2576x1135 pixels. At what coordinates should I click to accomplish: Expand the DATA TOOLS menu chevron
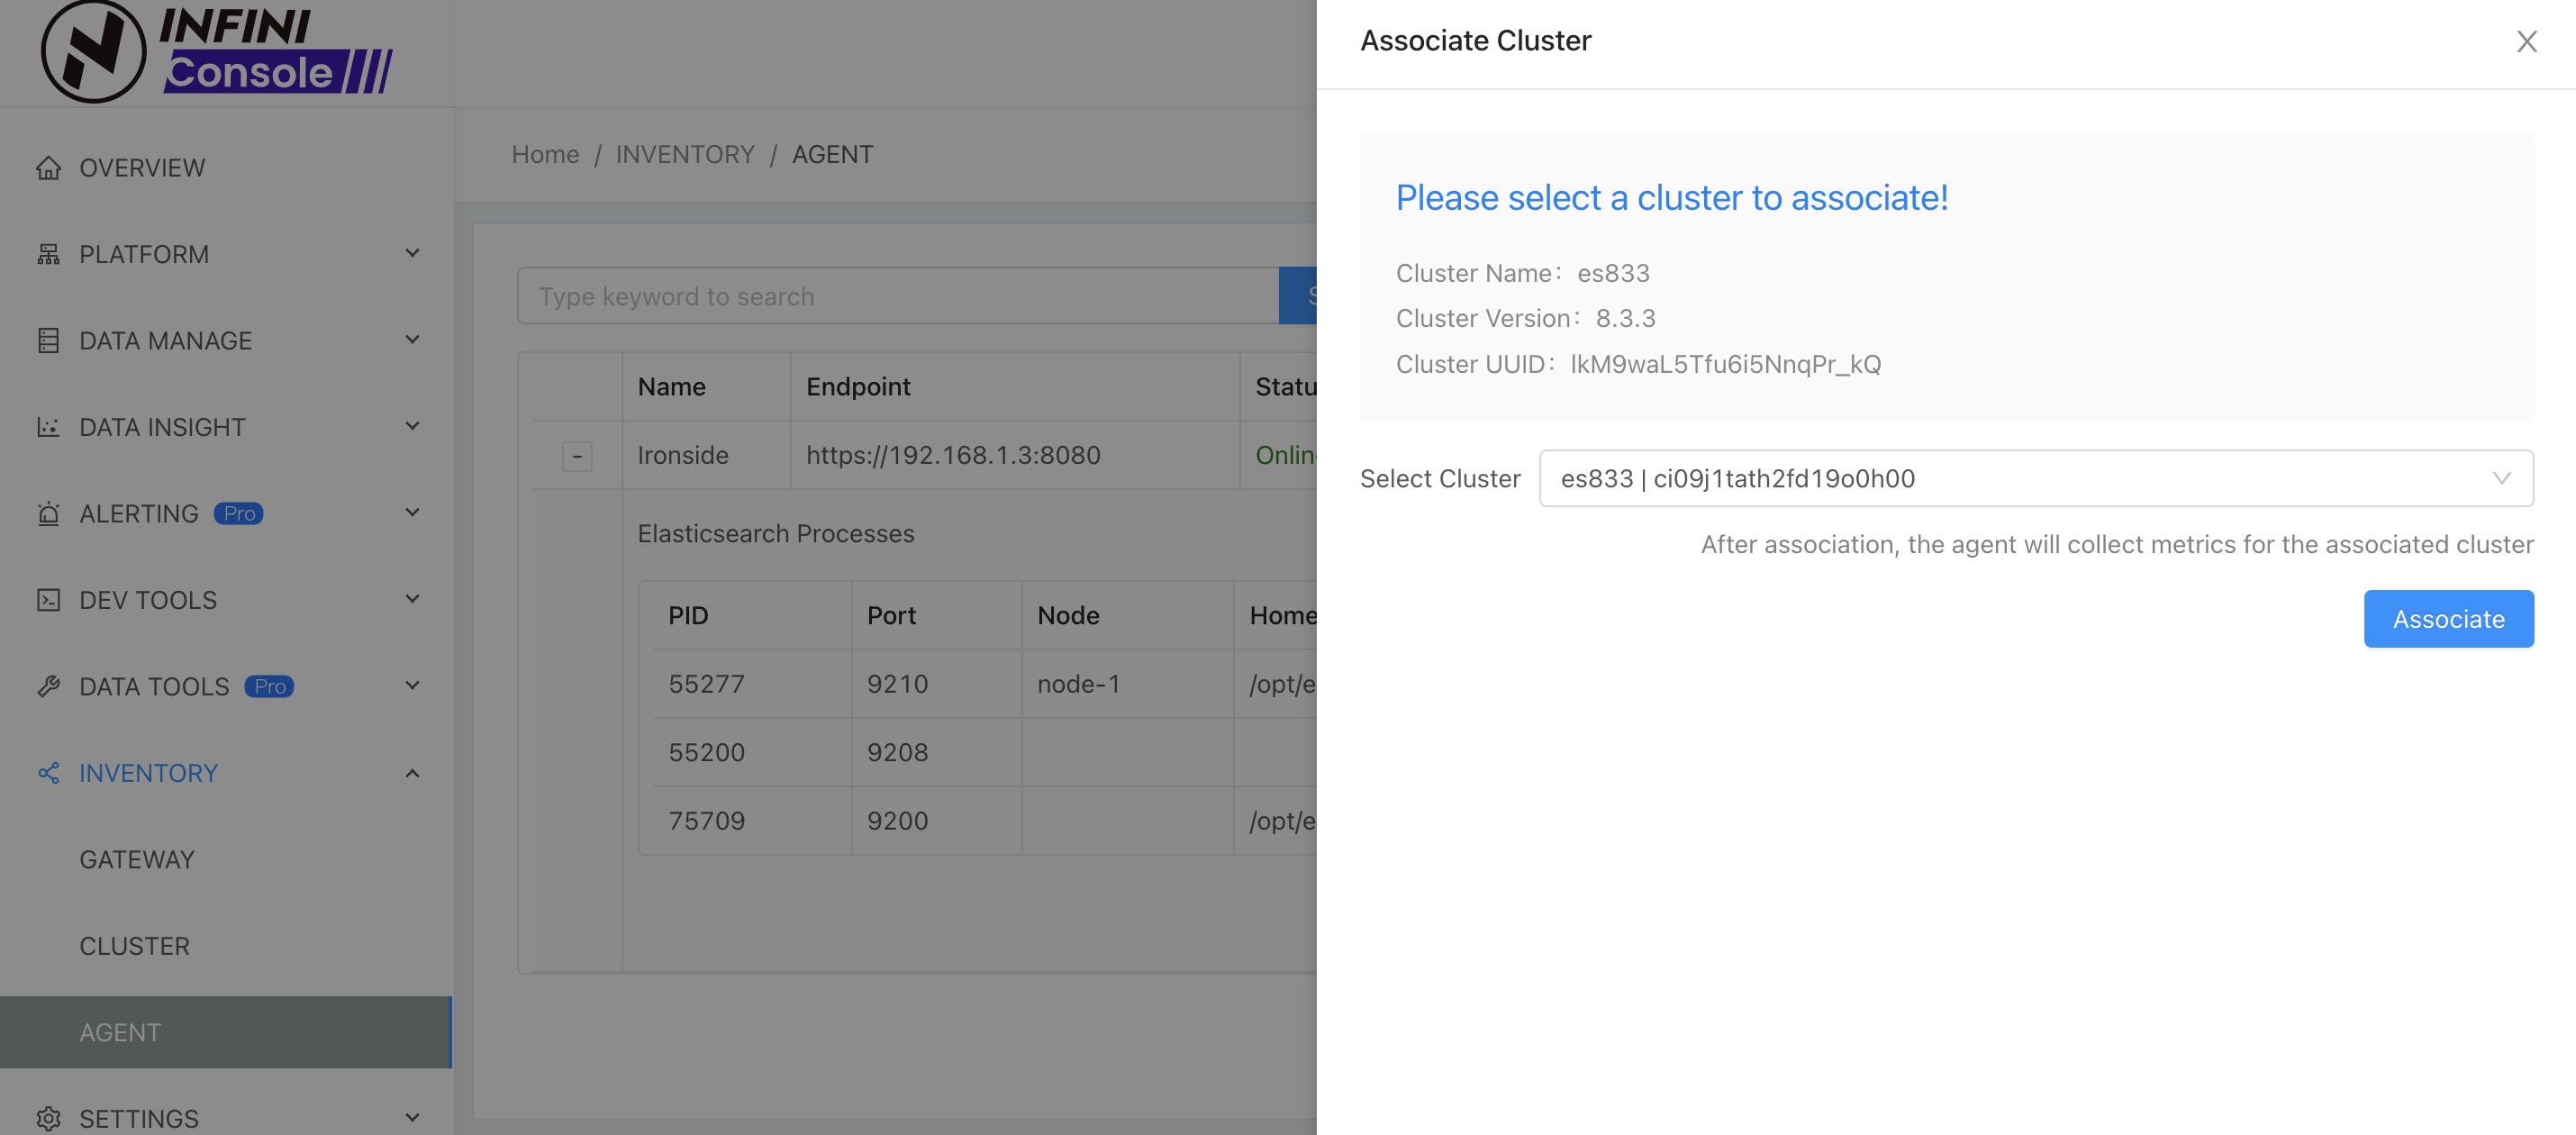point(412,686)
